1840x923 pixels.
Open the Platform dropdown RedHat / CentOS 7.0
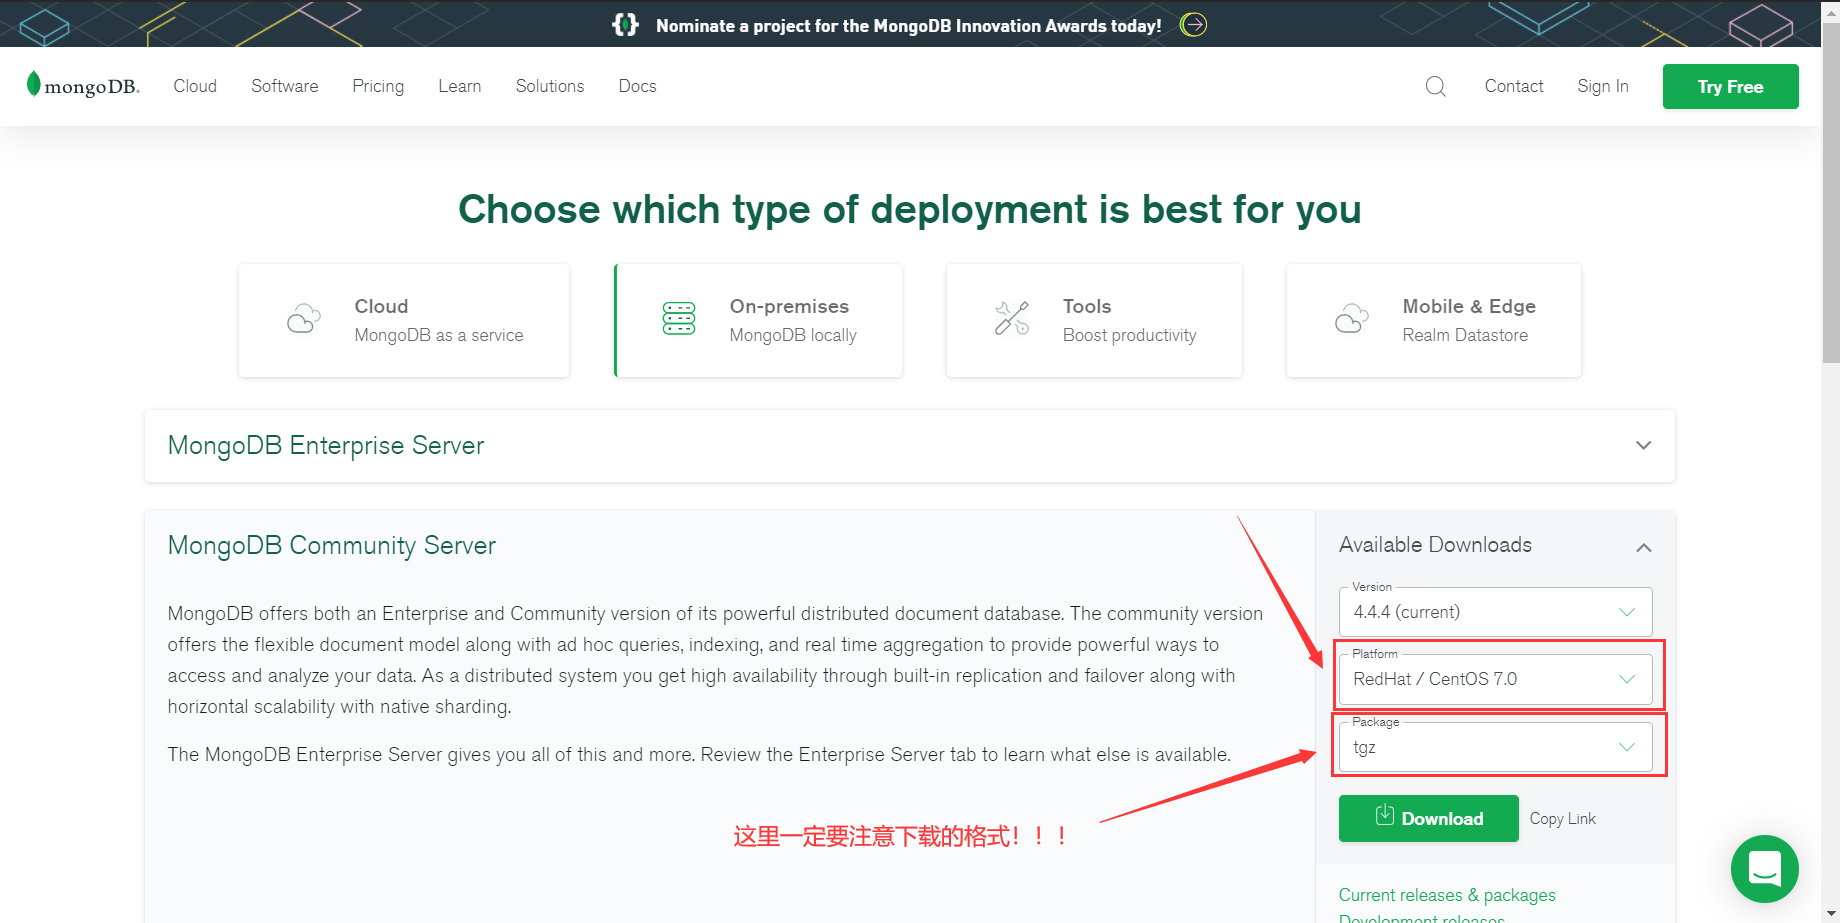[1495, 679]
